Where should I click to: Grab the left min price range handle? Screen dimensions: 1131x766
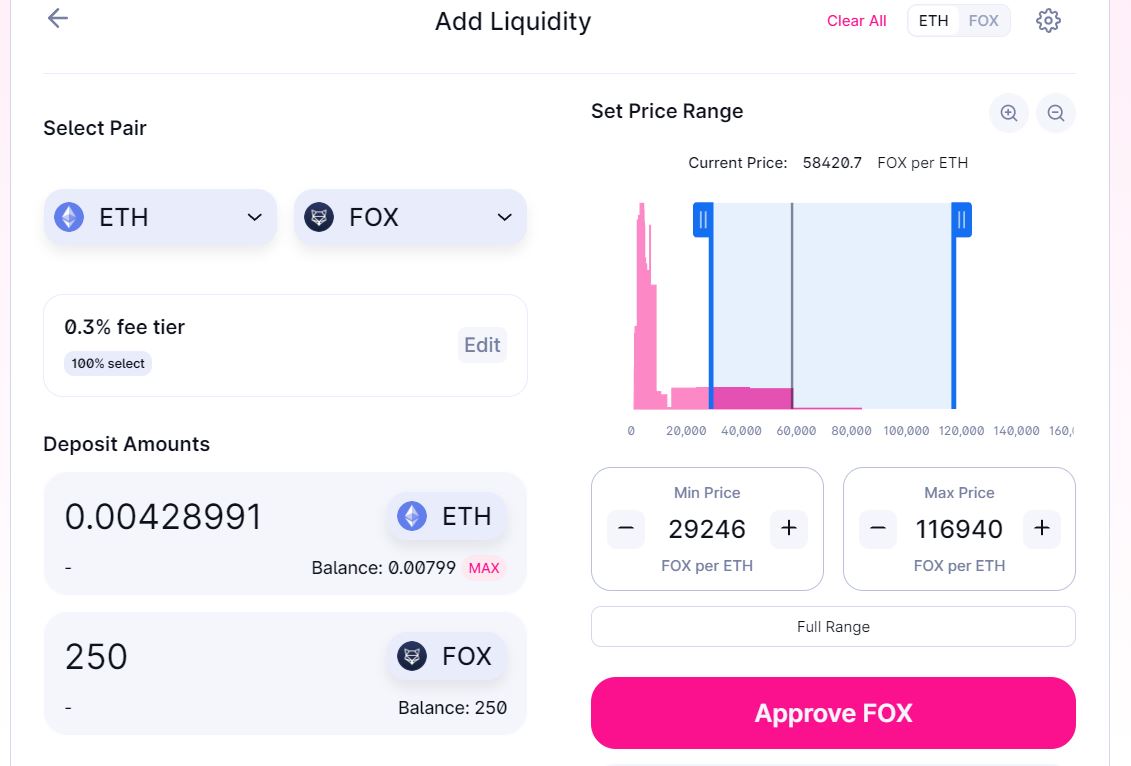pyautogui.click(x=703, y=219)
